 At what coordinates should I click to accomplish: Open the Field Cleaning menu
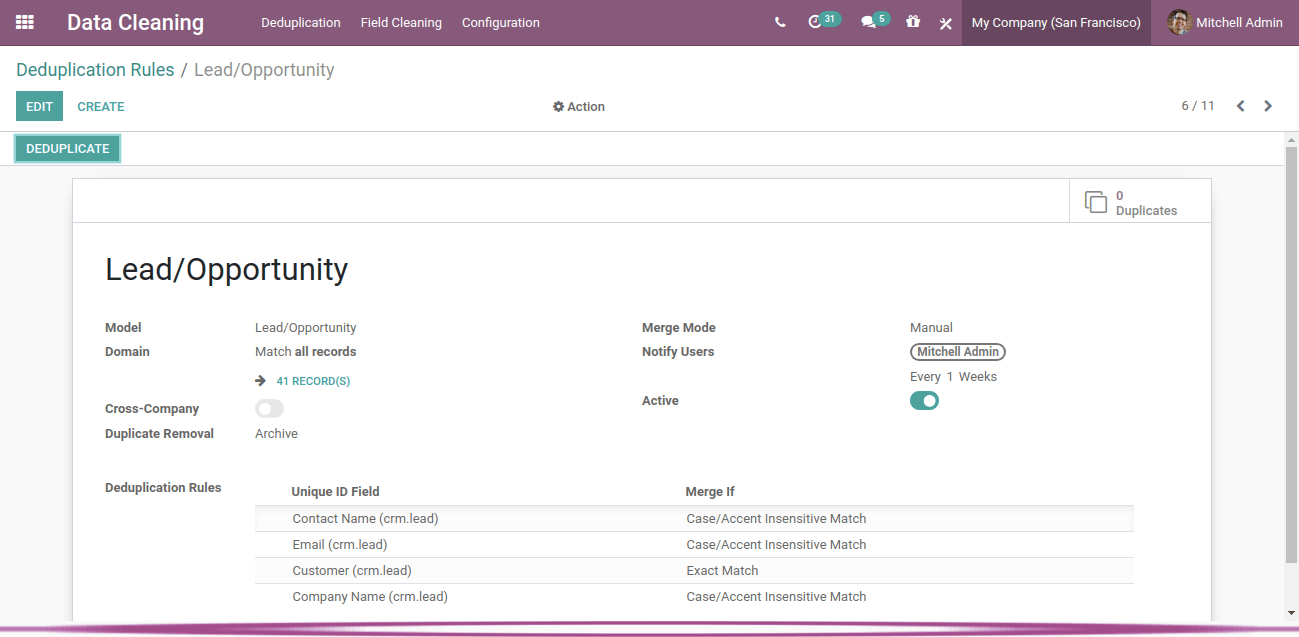pyautogui.click(x=401, y=22)
